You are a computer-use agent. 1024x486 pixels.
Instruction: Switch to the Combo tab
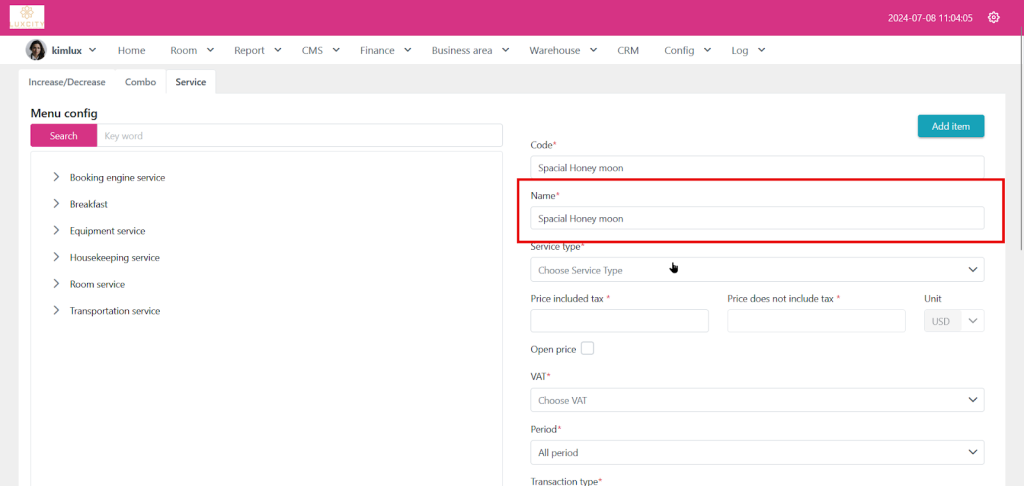click(140, 82)
